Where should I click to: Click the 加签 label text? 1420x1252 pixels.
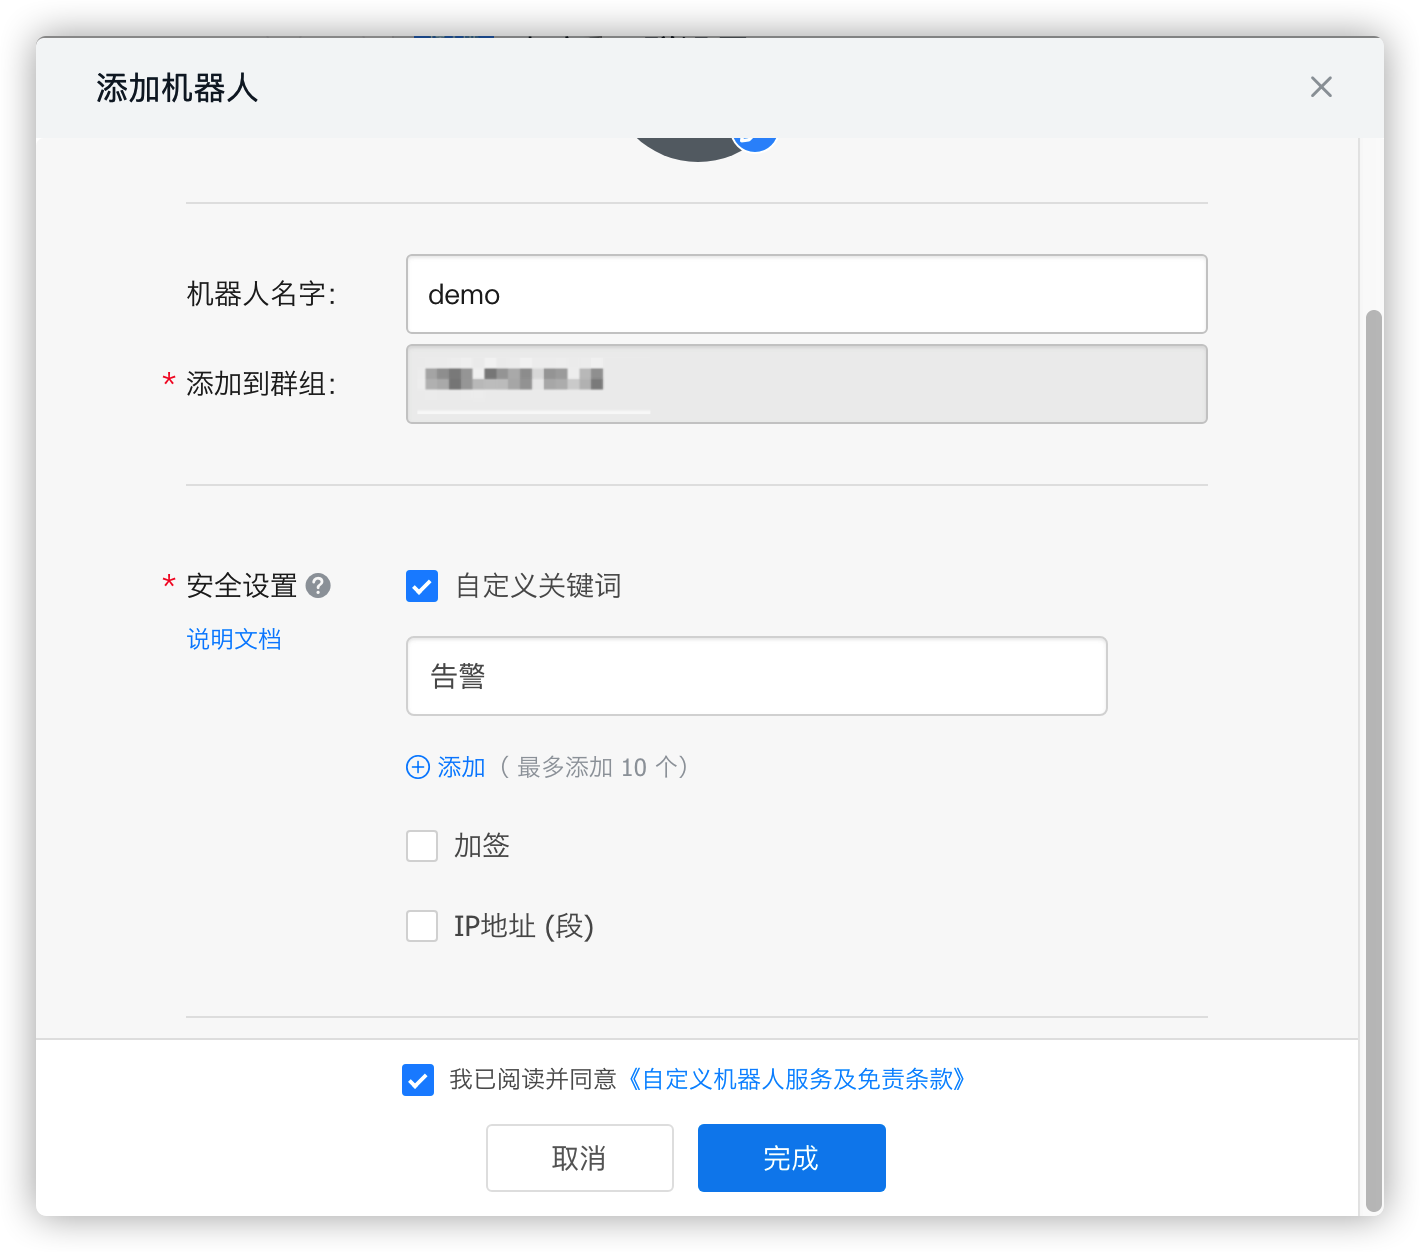tap(482, 846)
